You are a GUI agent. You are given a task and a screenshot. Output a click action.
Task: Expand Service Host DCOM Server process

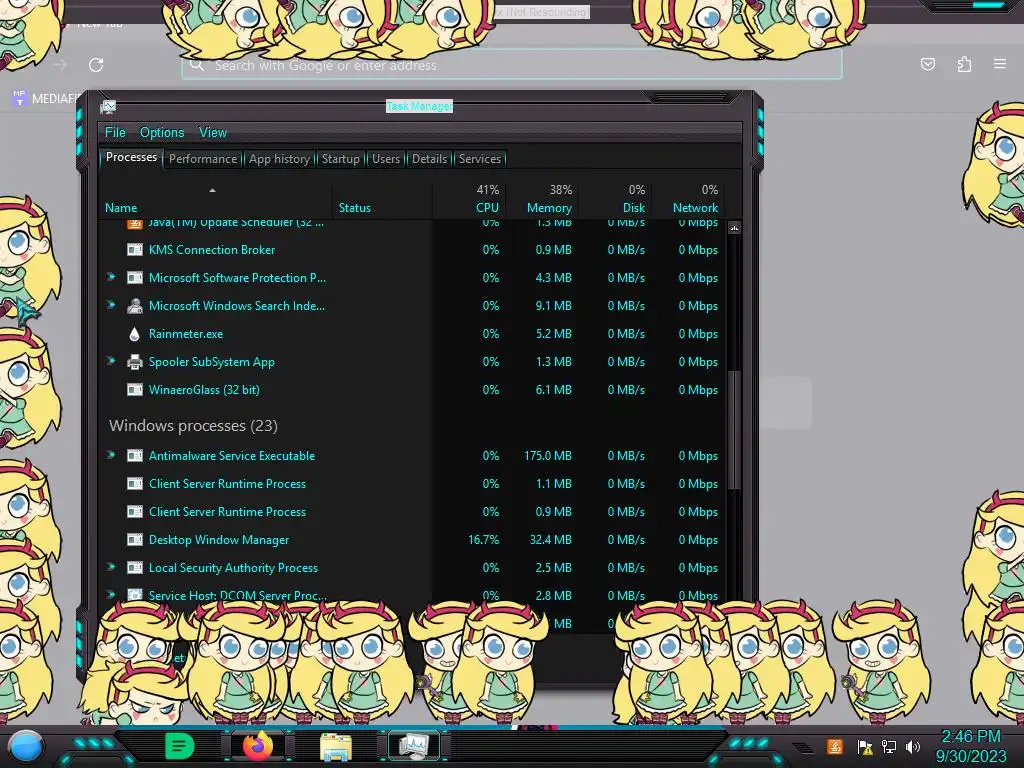(x=111, y=595)
